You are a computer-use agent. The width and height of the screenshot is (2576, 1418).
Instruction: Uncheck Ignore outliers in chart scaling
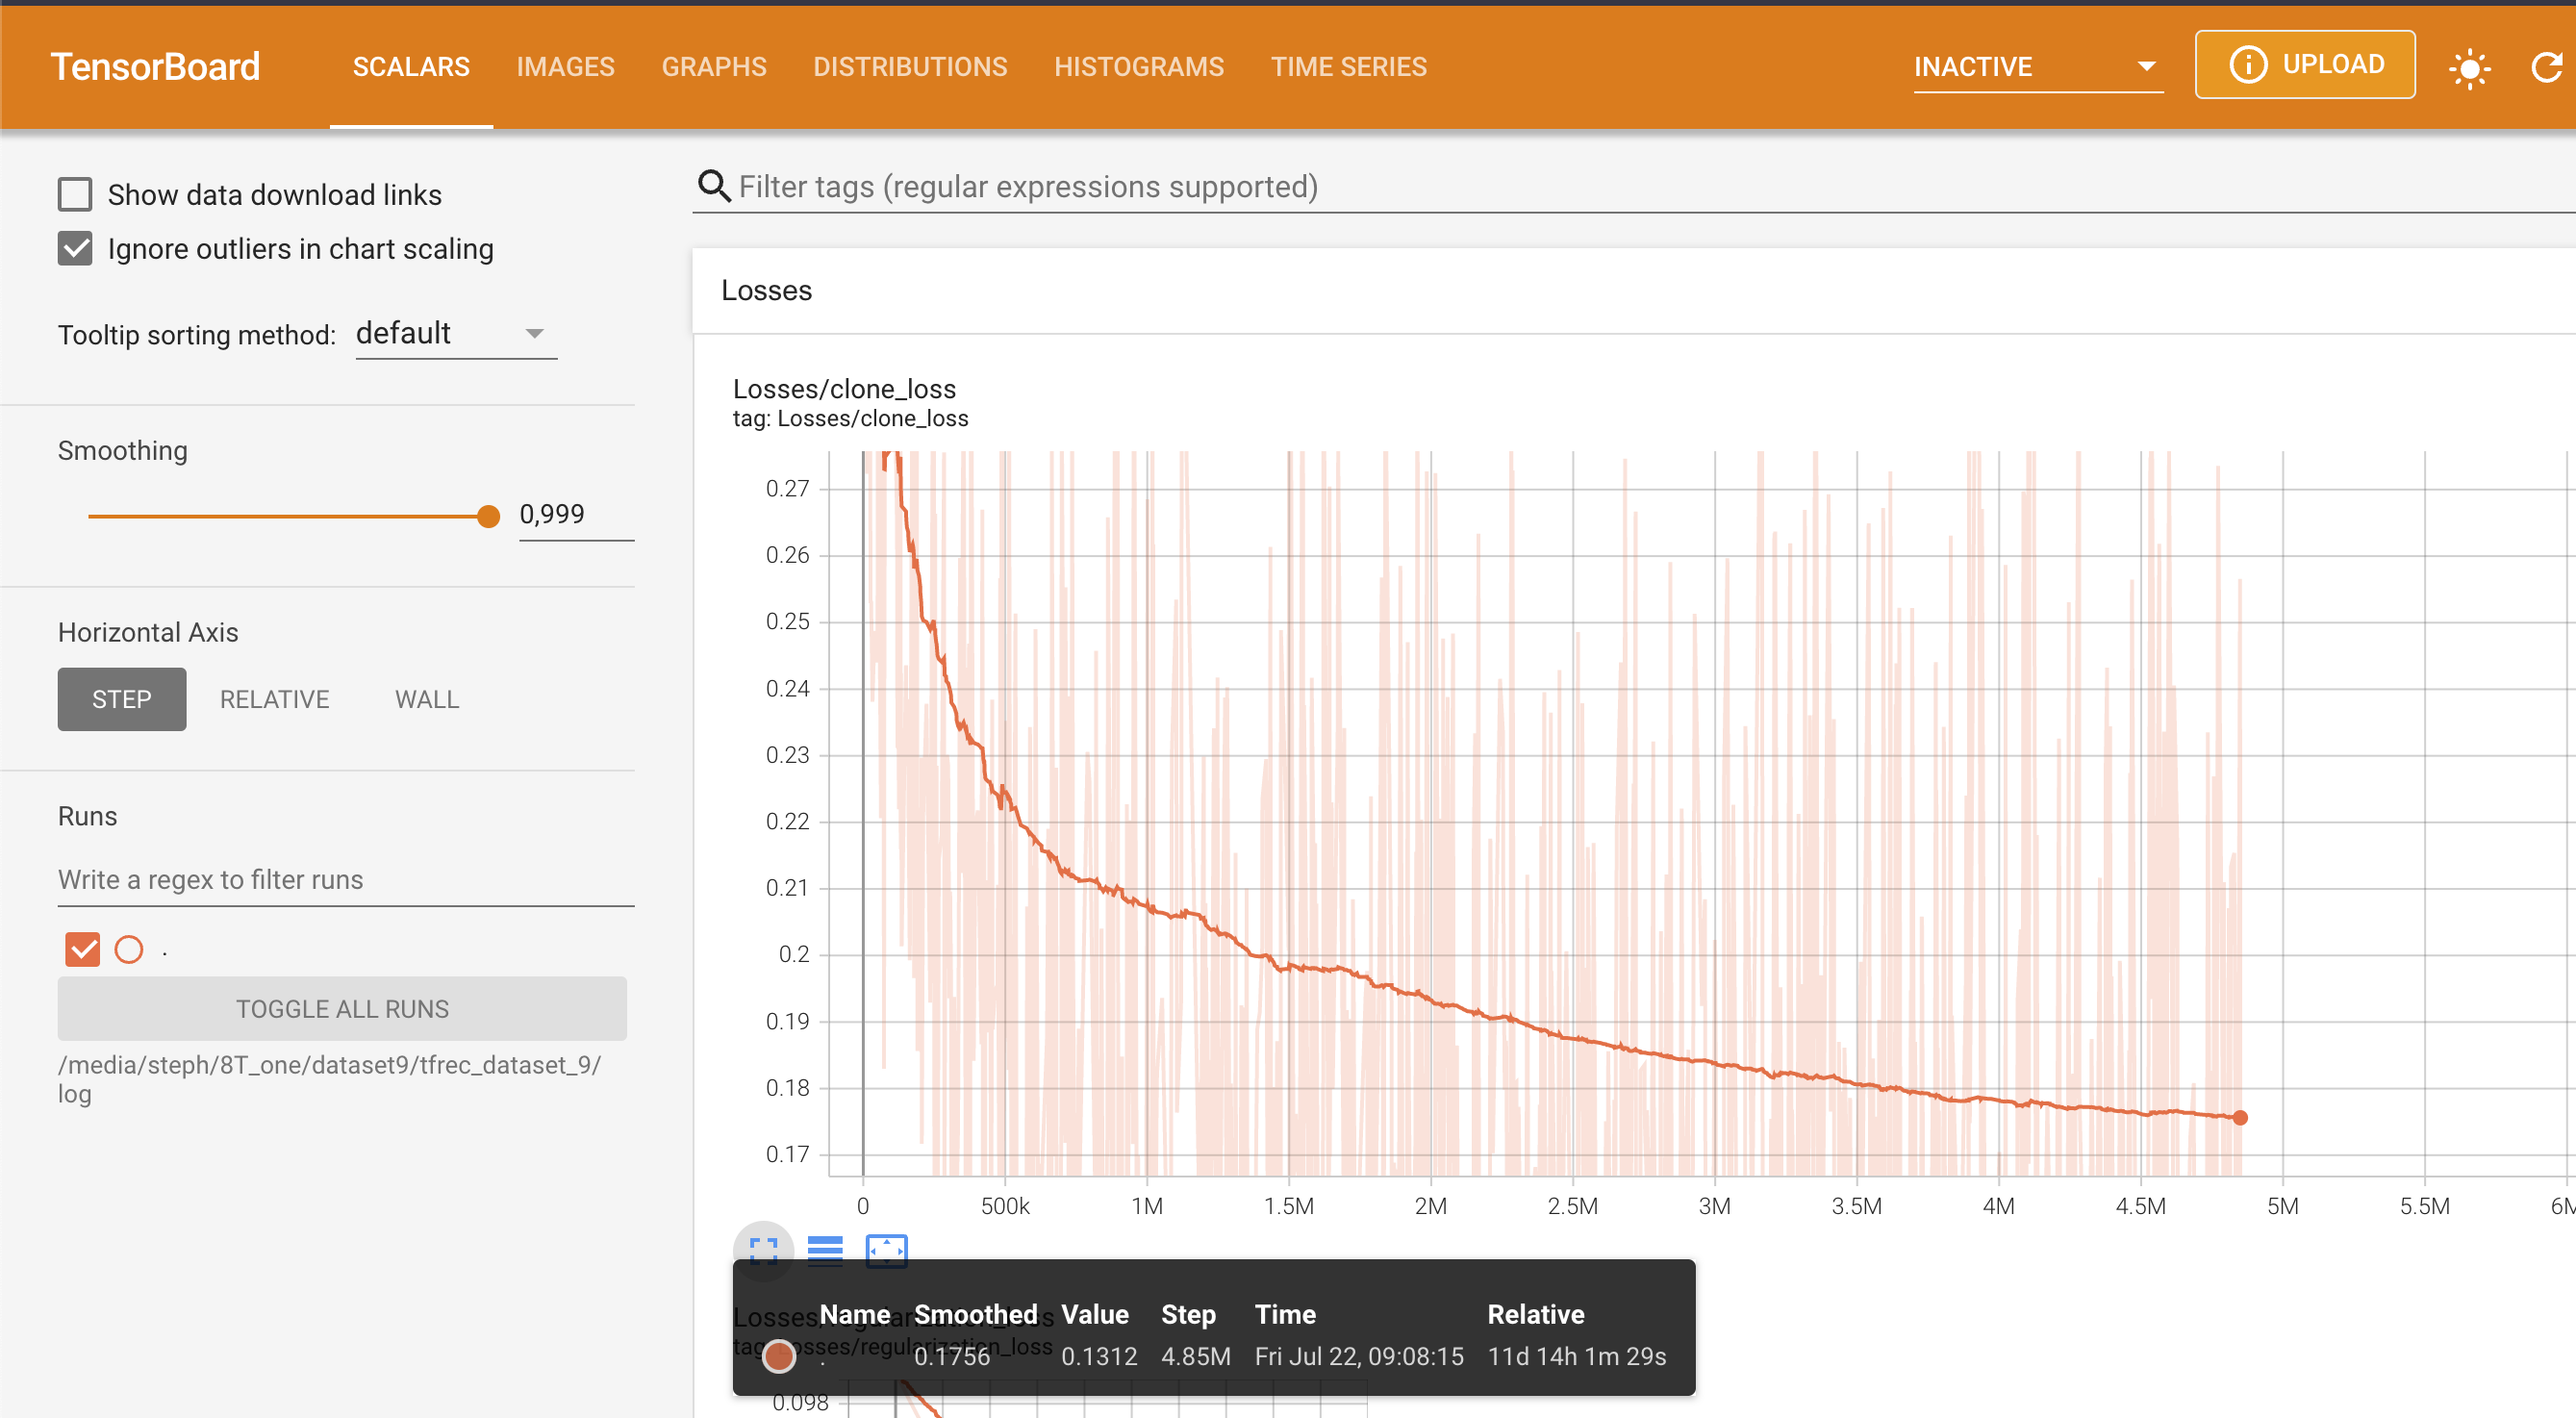[x=75, y=248]
